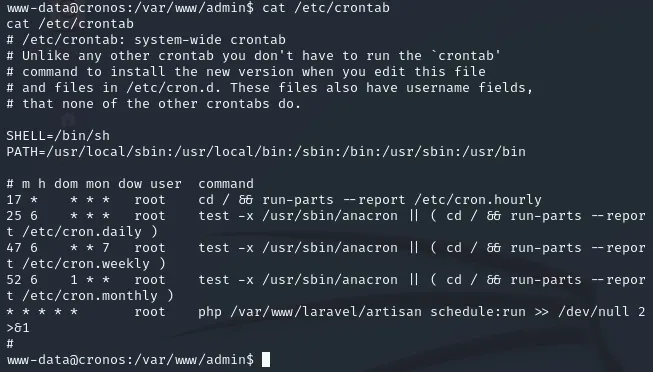Click the quoted `crontab' word in the comments
This screenshot has height=372, width=653.
click(466, 56)
